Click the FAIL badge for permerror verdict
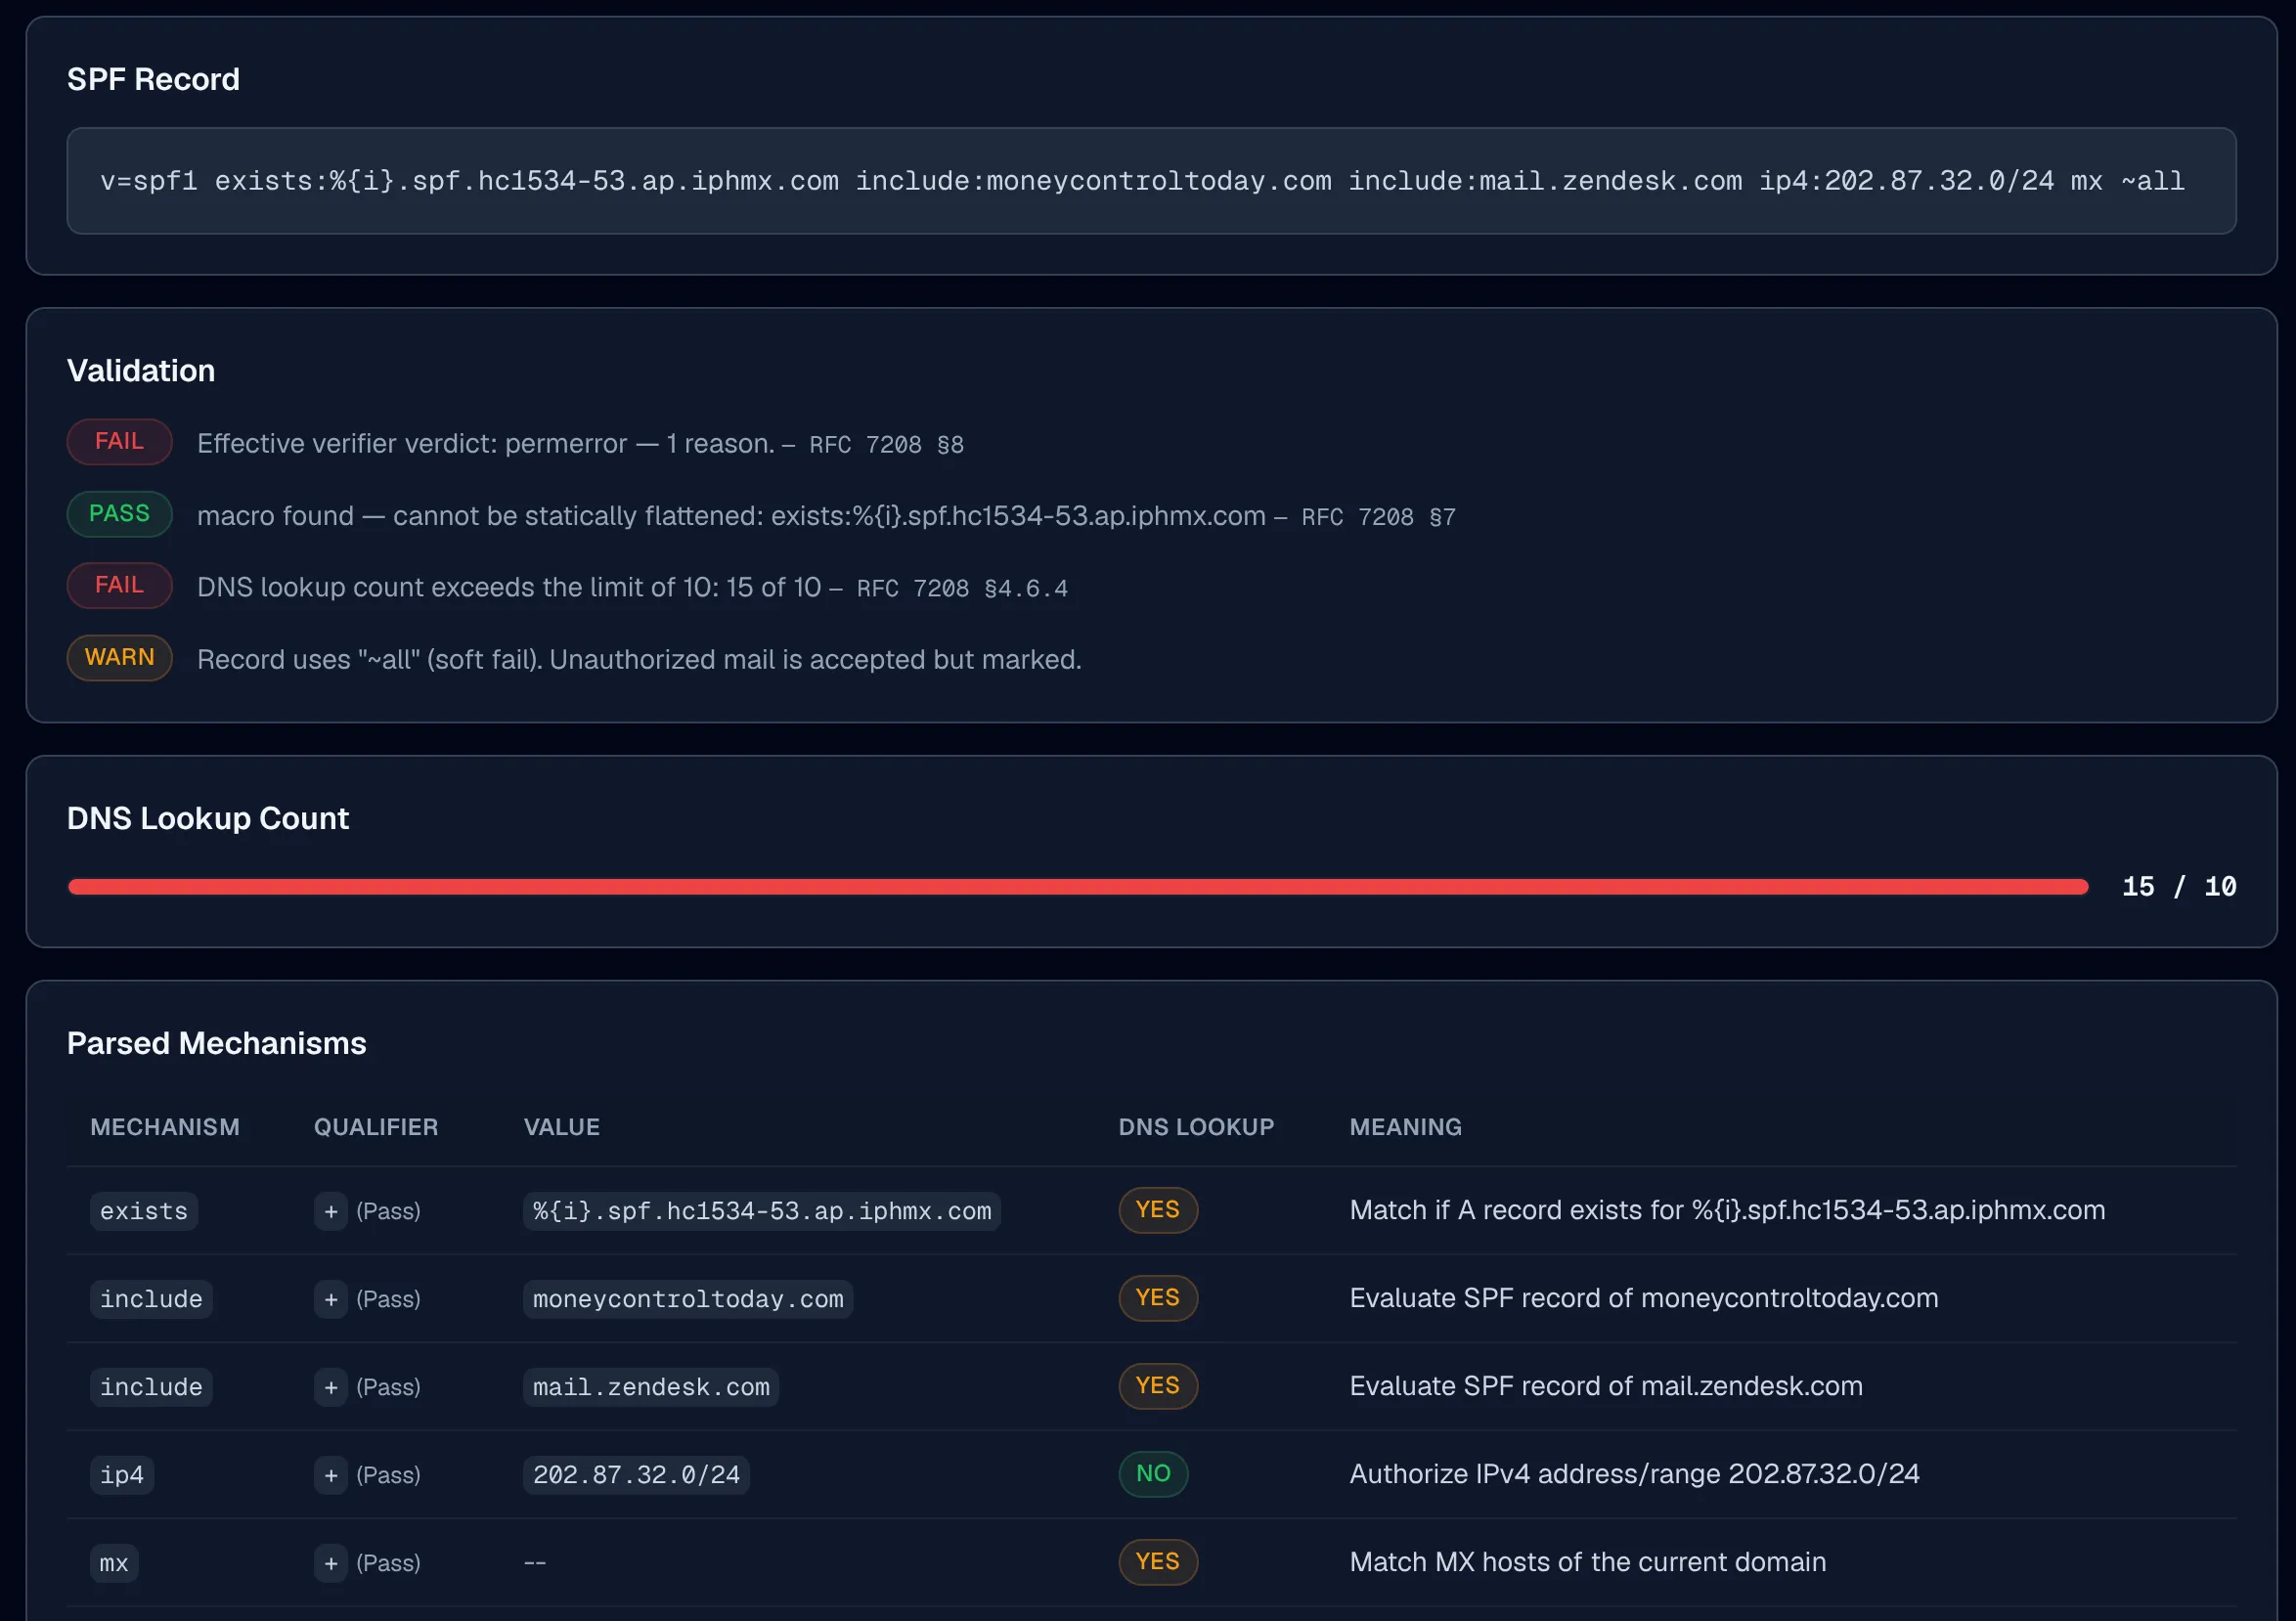The width and height of the screenshot is (2296, 1621). [x=119, y=442]
